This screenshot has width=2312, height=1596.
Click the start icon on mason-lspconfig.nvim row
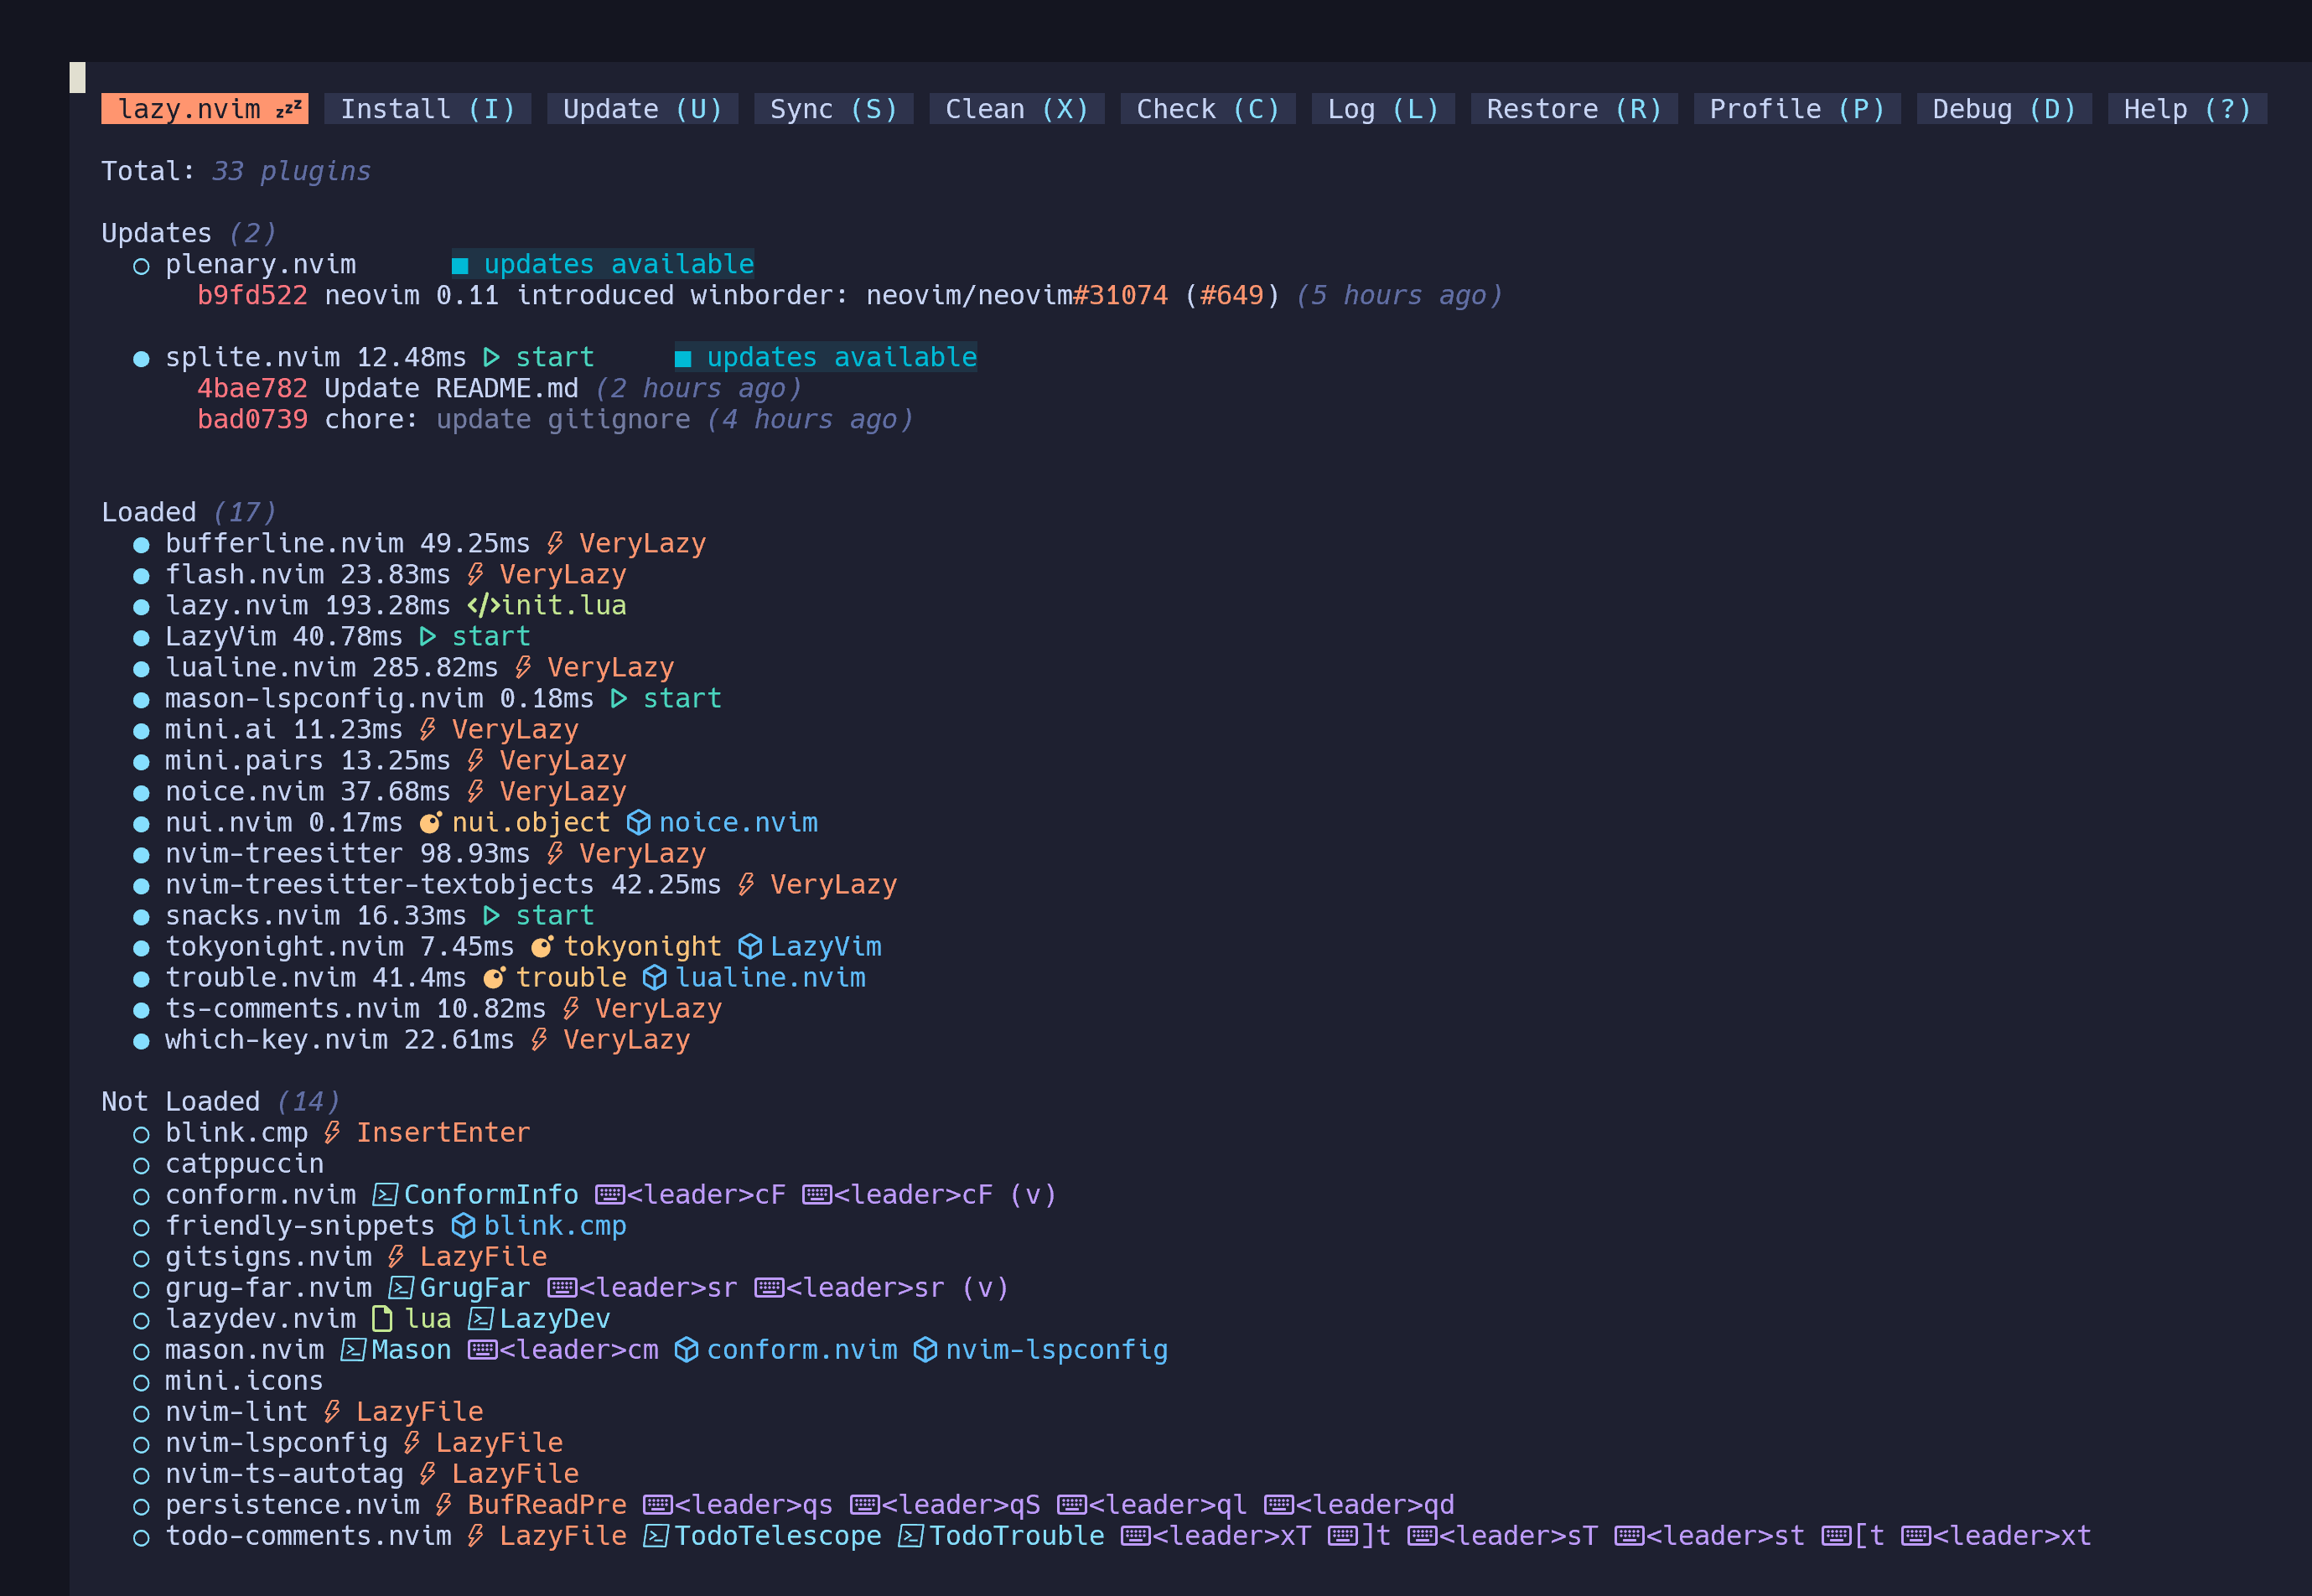[619, 698]
